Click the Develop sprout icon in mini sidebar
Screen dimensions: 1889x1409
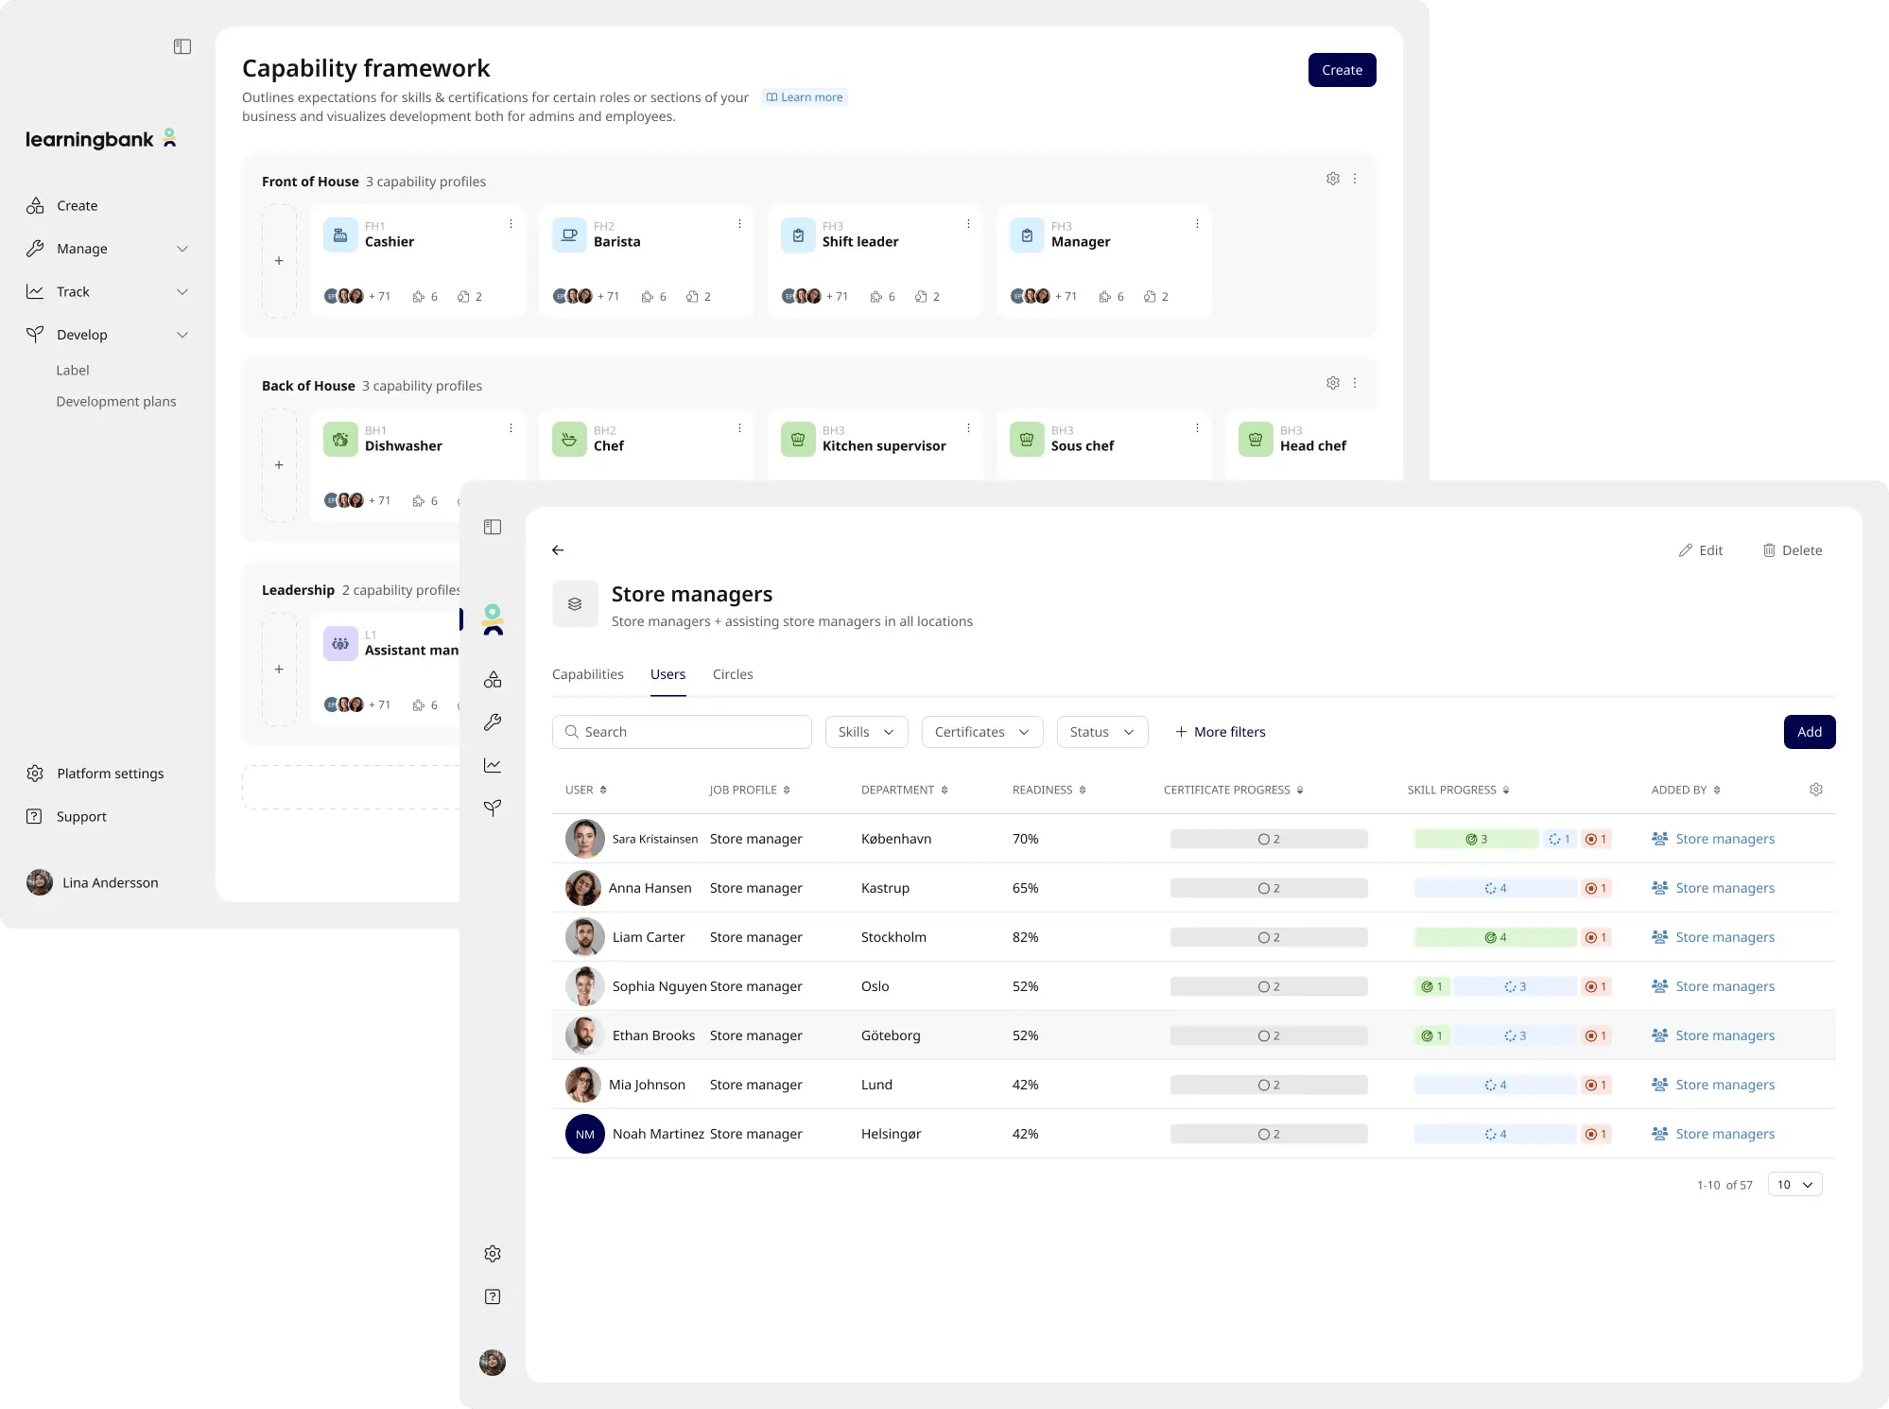pyautogui.click(x=492, y=808)
